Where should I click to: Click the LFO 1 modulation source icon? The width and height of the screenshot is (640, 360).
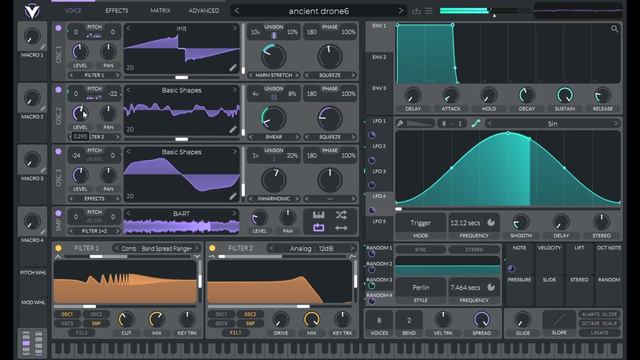click(372, 135)
